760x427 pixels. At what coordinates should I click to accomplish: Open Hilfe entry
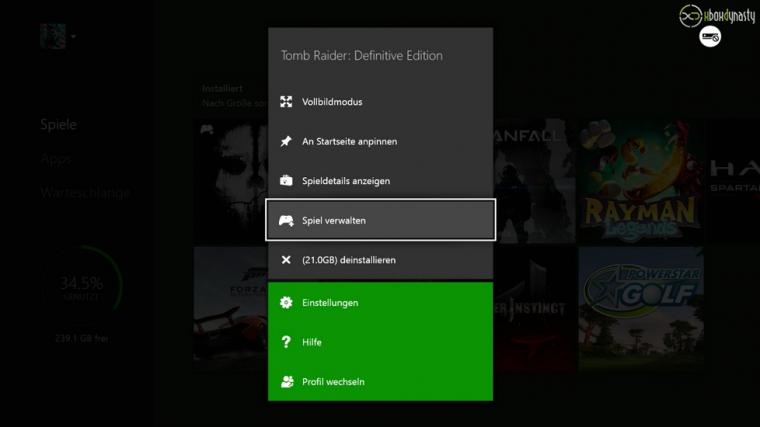tap(380, 342)
